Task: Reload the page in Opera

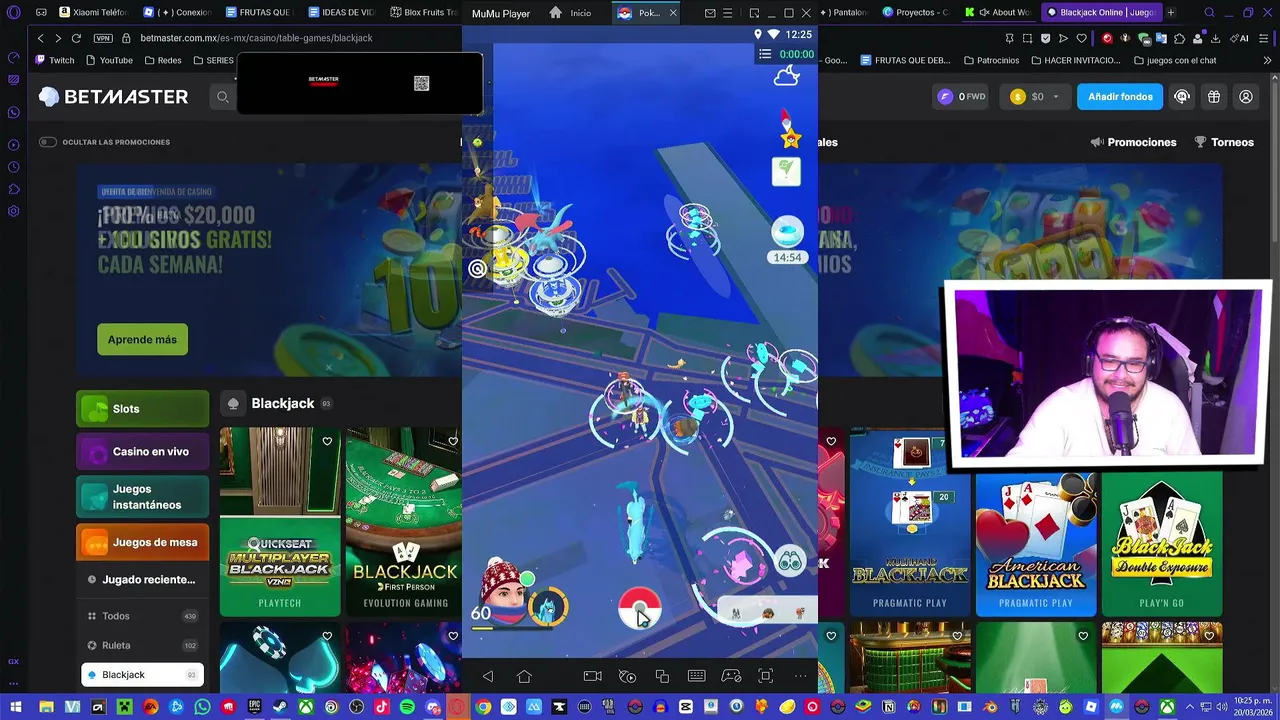Action: point(76,38)
